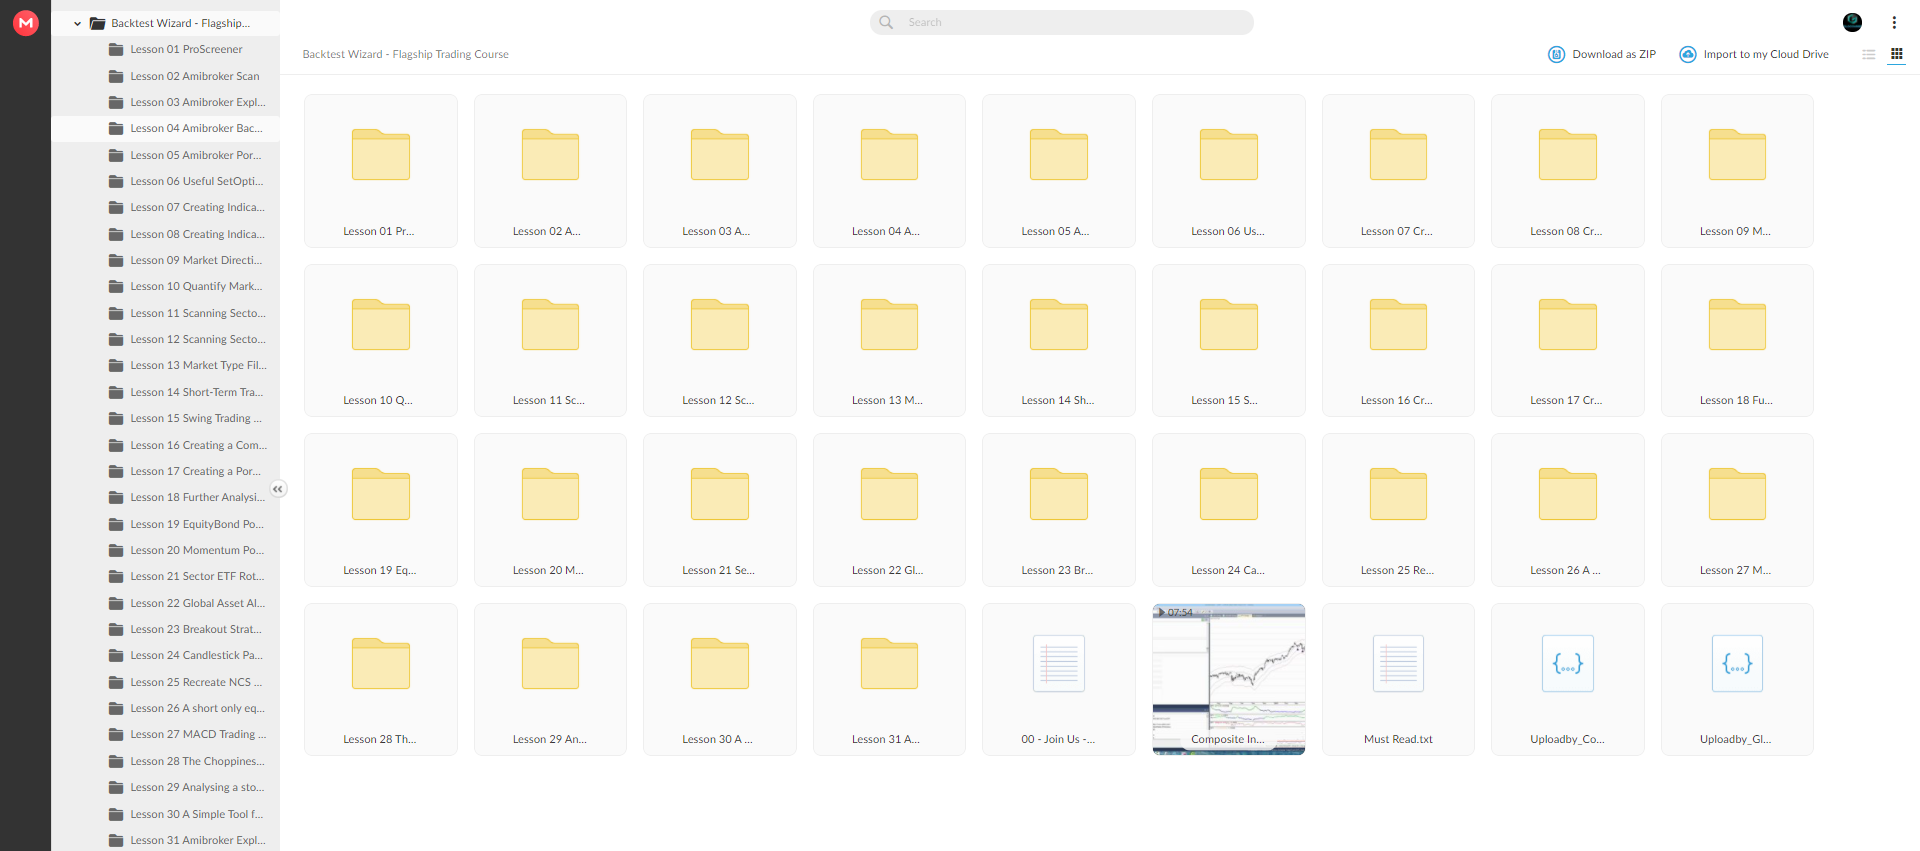The image size is (1920, 851).
Task: Click Download as ZIP
Action: point(1602,54)
